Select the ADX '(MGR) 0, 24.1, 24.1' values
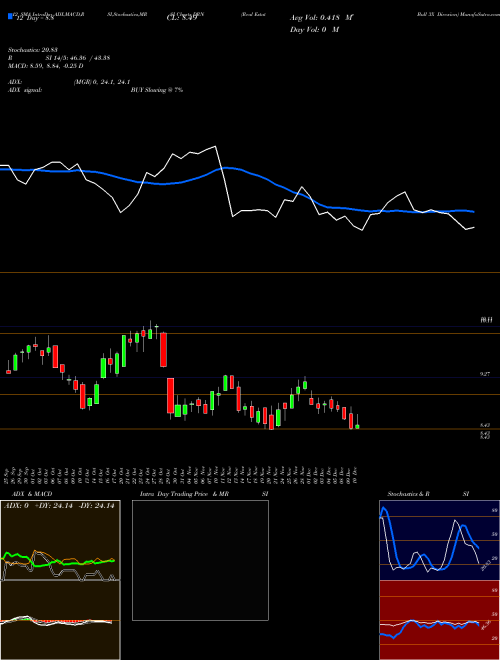Viewport: 500px width, 660px height. (101, 82)
